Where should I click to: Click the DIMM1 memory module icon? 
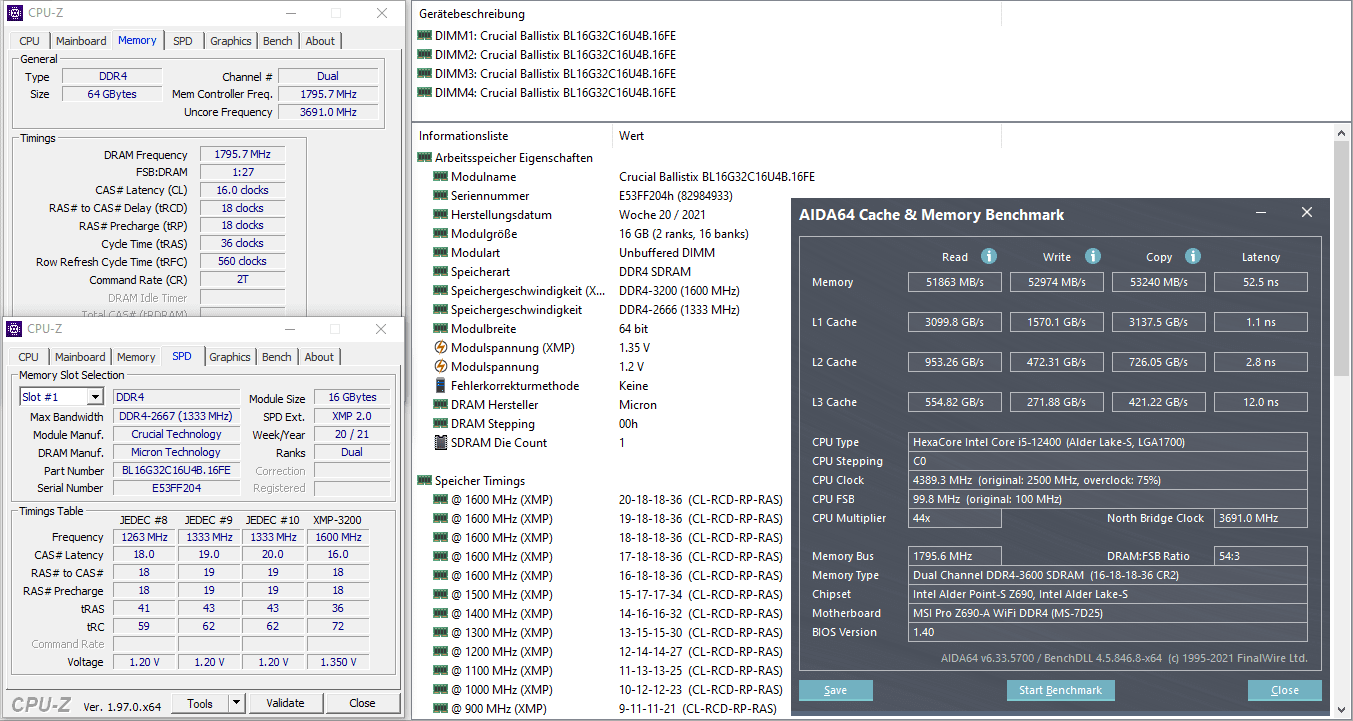pos(425,36)
